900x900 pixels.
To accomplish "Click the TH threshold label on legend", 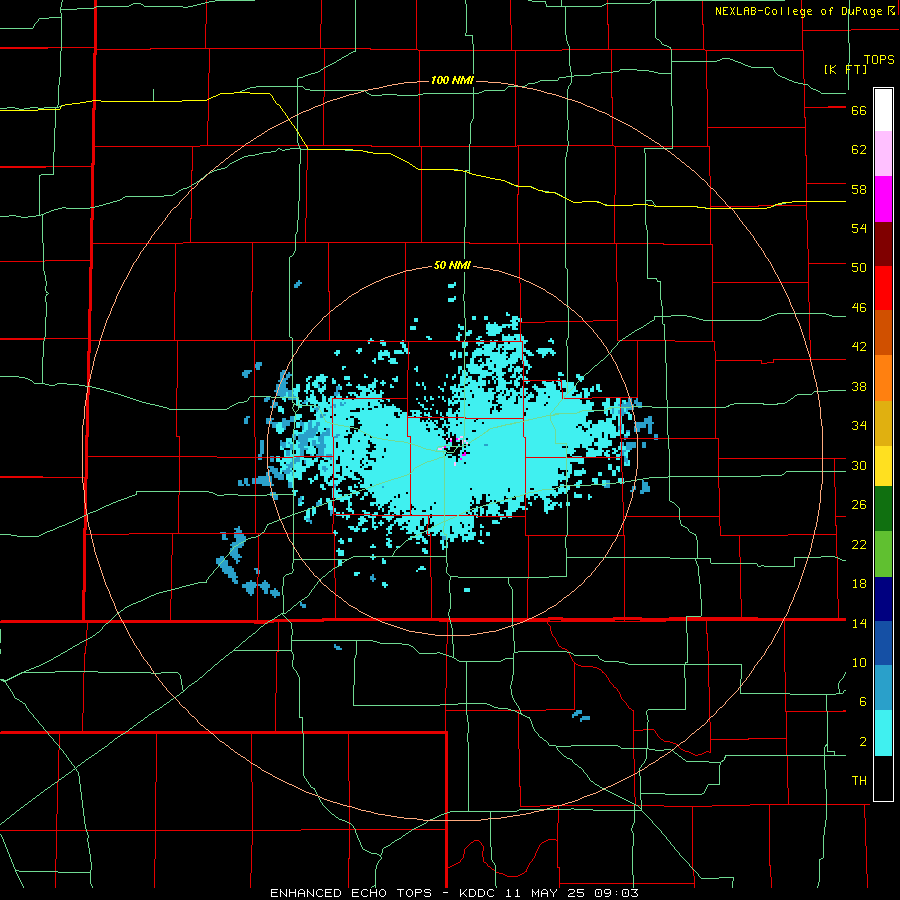I will click(x=859, y=781).
